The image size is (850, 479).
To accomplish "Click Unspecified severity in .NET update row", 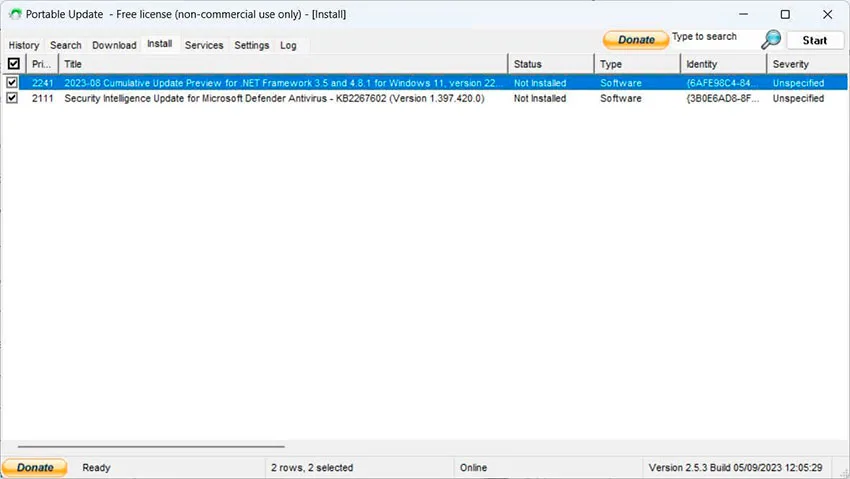I will pos(798,83).
